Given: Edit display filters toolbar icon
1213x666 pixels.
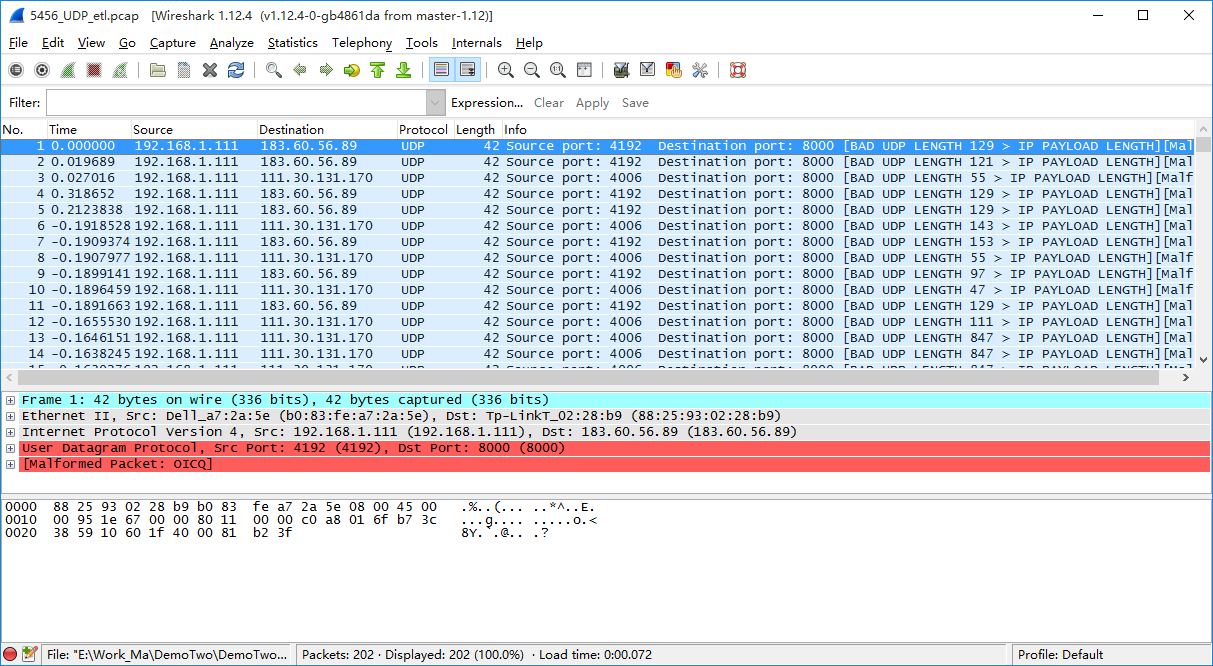Looking at the screenshot, I should pyautogui.click(x=648, y=70).
